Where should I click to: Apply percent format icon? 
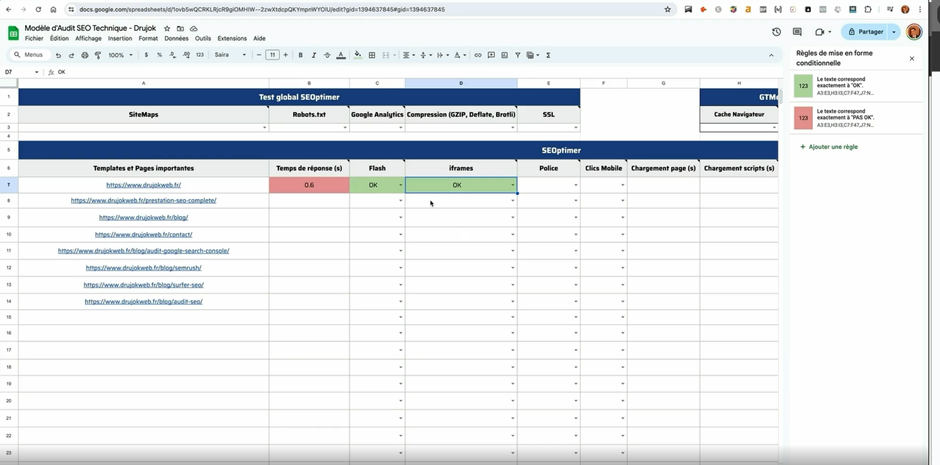tap(159, 55)
